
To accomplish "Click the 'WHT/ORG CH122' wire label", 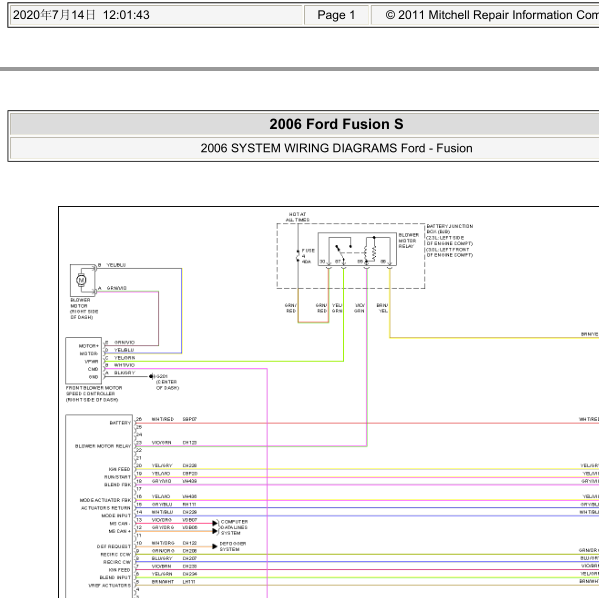I will [x=174, y=543].
